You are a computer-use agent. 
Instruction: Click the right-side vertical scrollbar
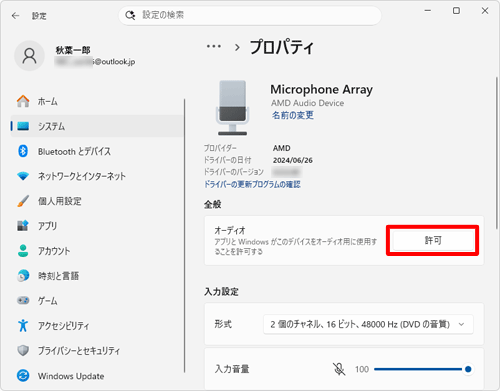497,153
